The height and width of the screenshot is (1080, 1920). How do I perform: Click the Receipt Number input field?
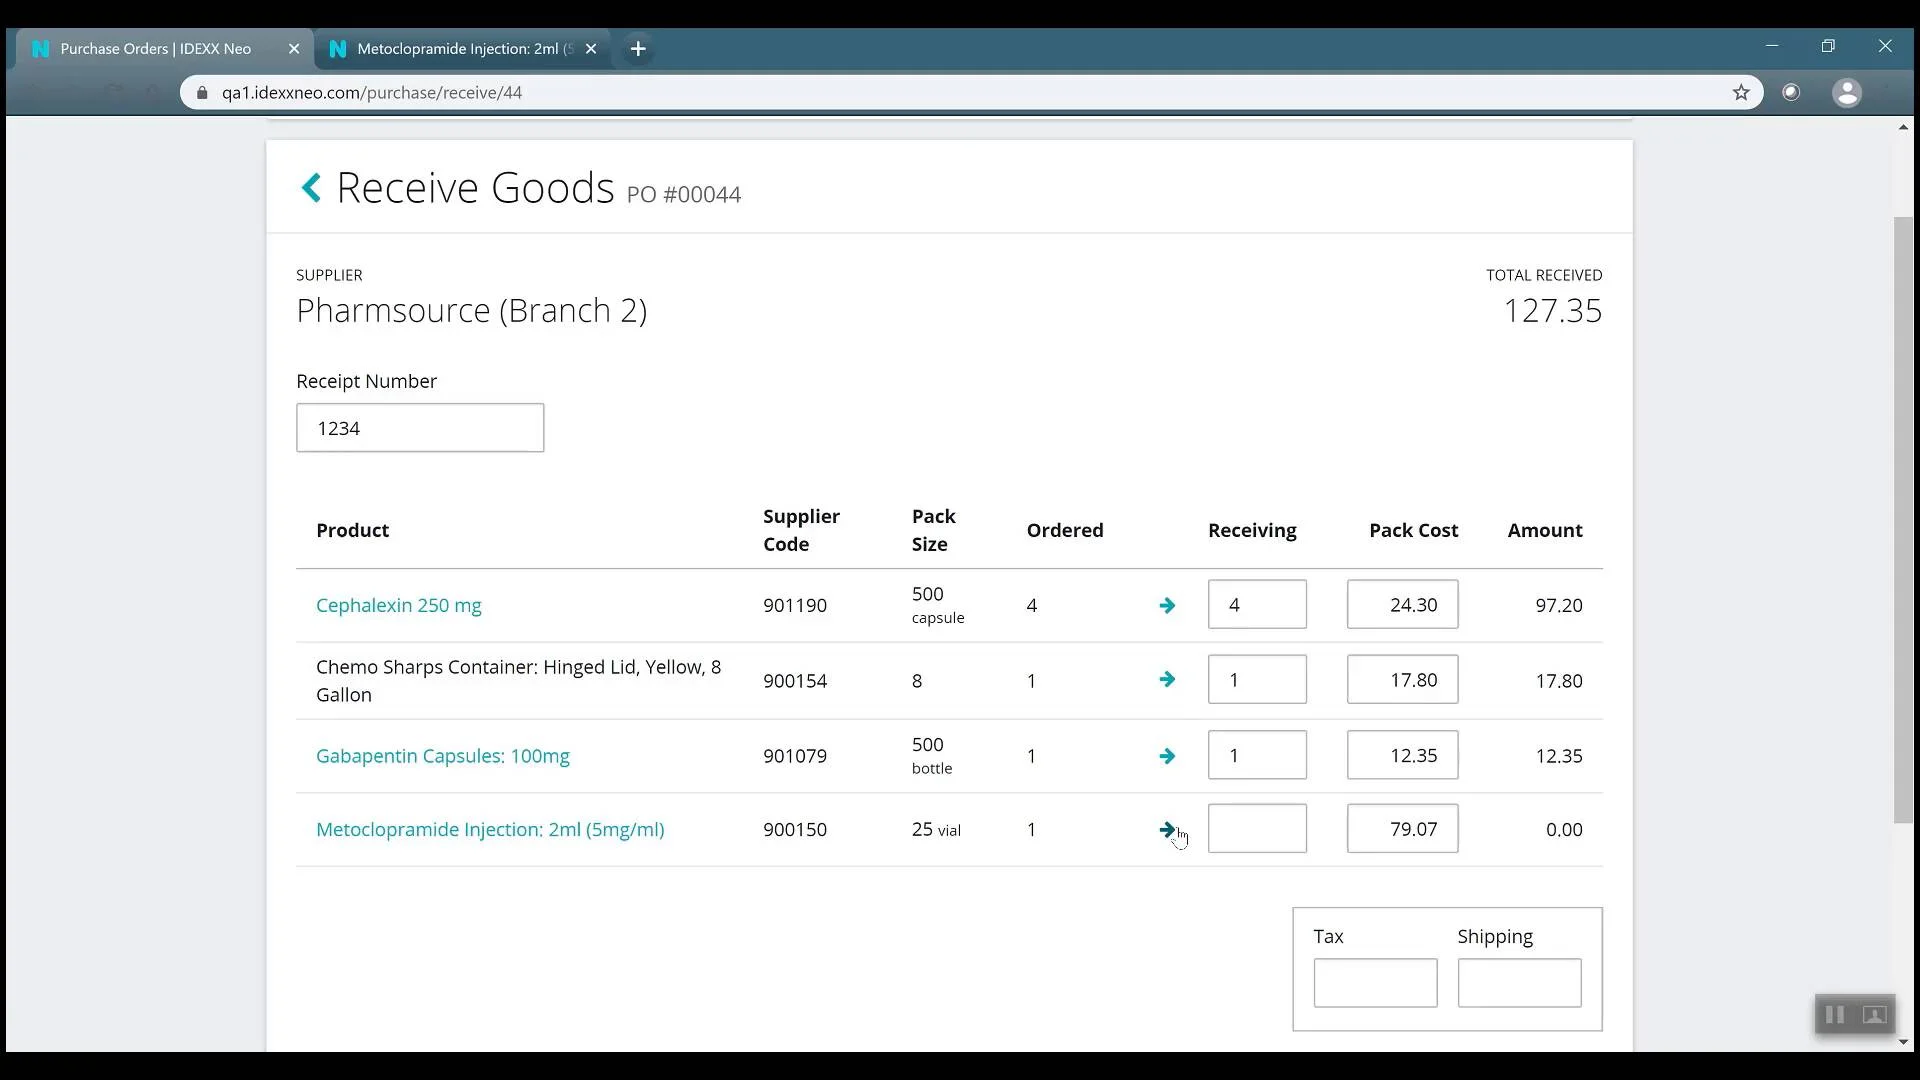(x=419, y=427)
